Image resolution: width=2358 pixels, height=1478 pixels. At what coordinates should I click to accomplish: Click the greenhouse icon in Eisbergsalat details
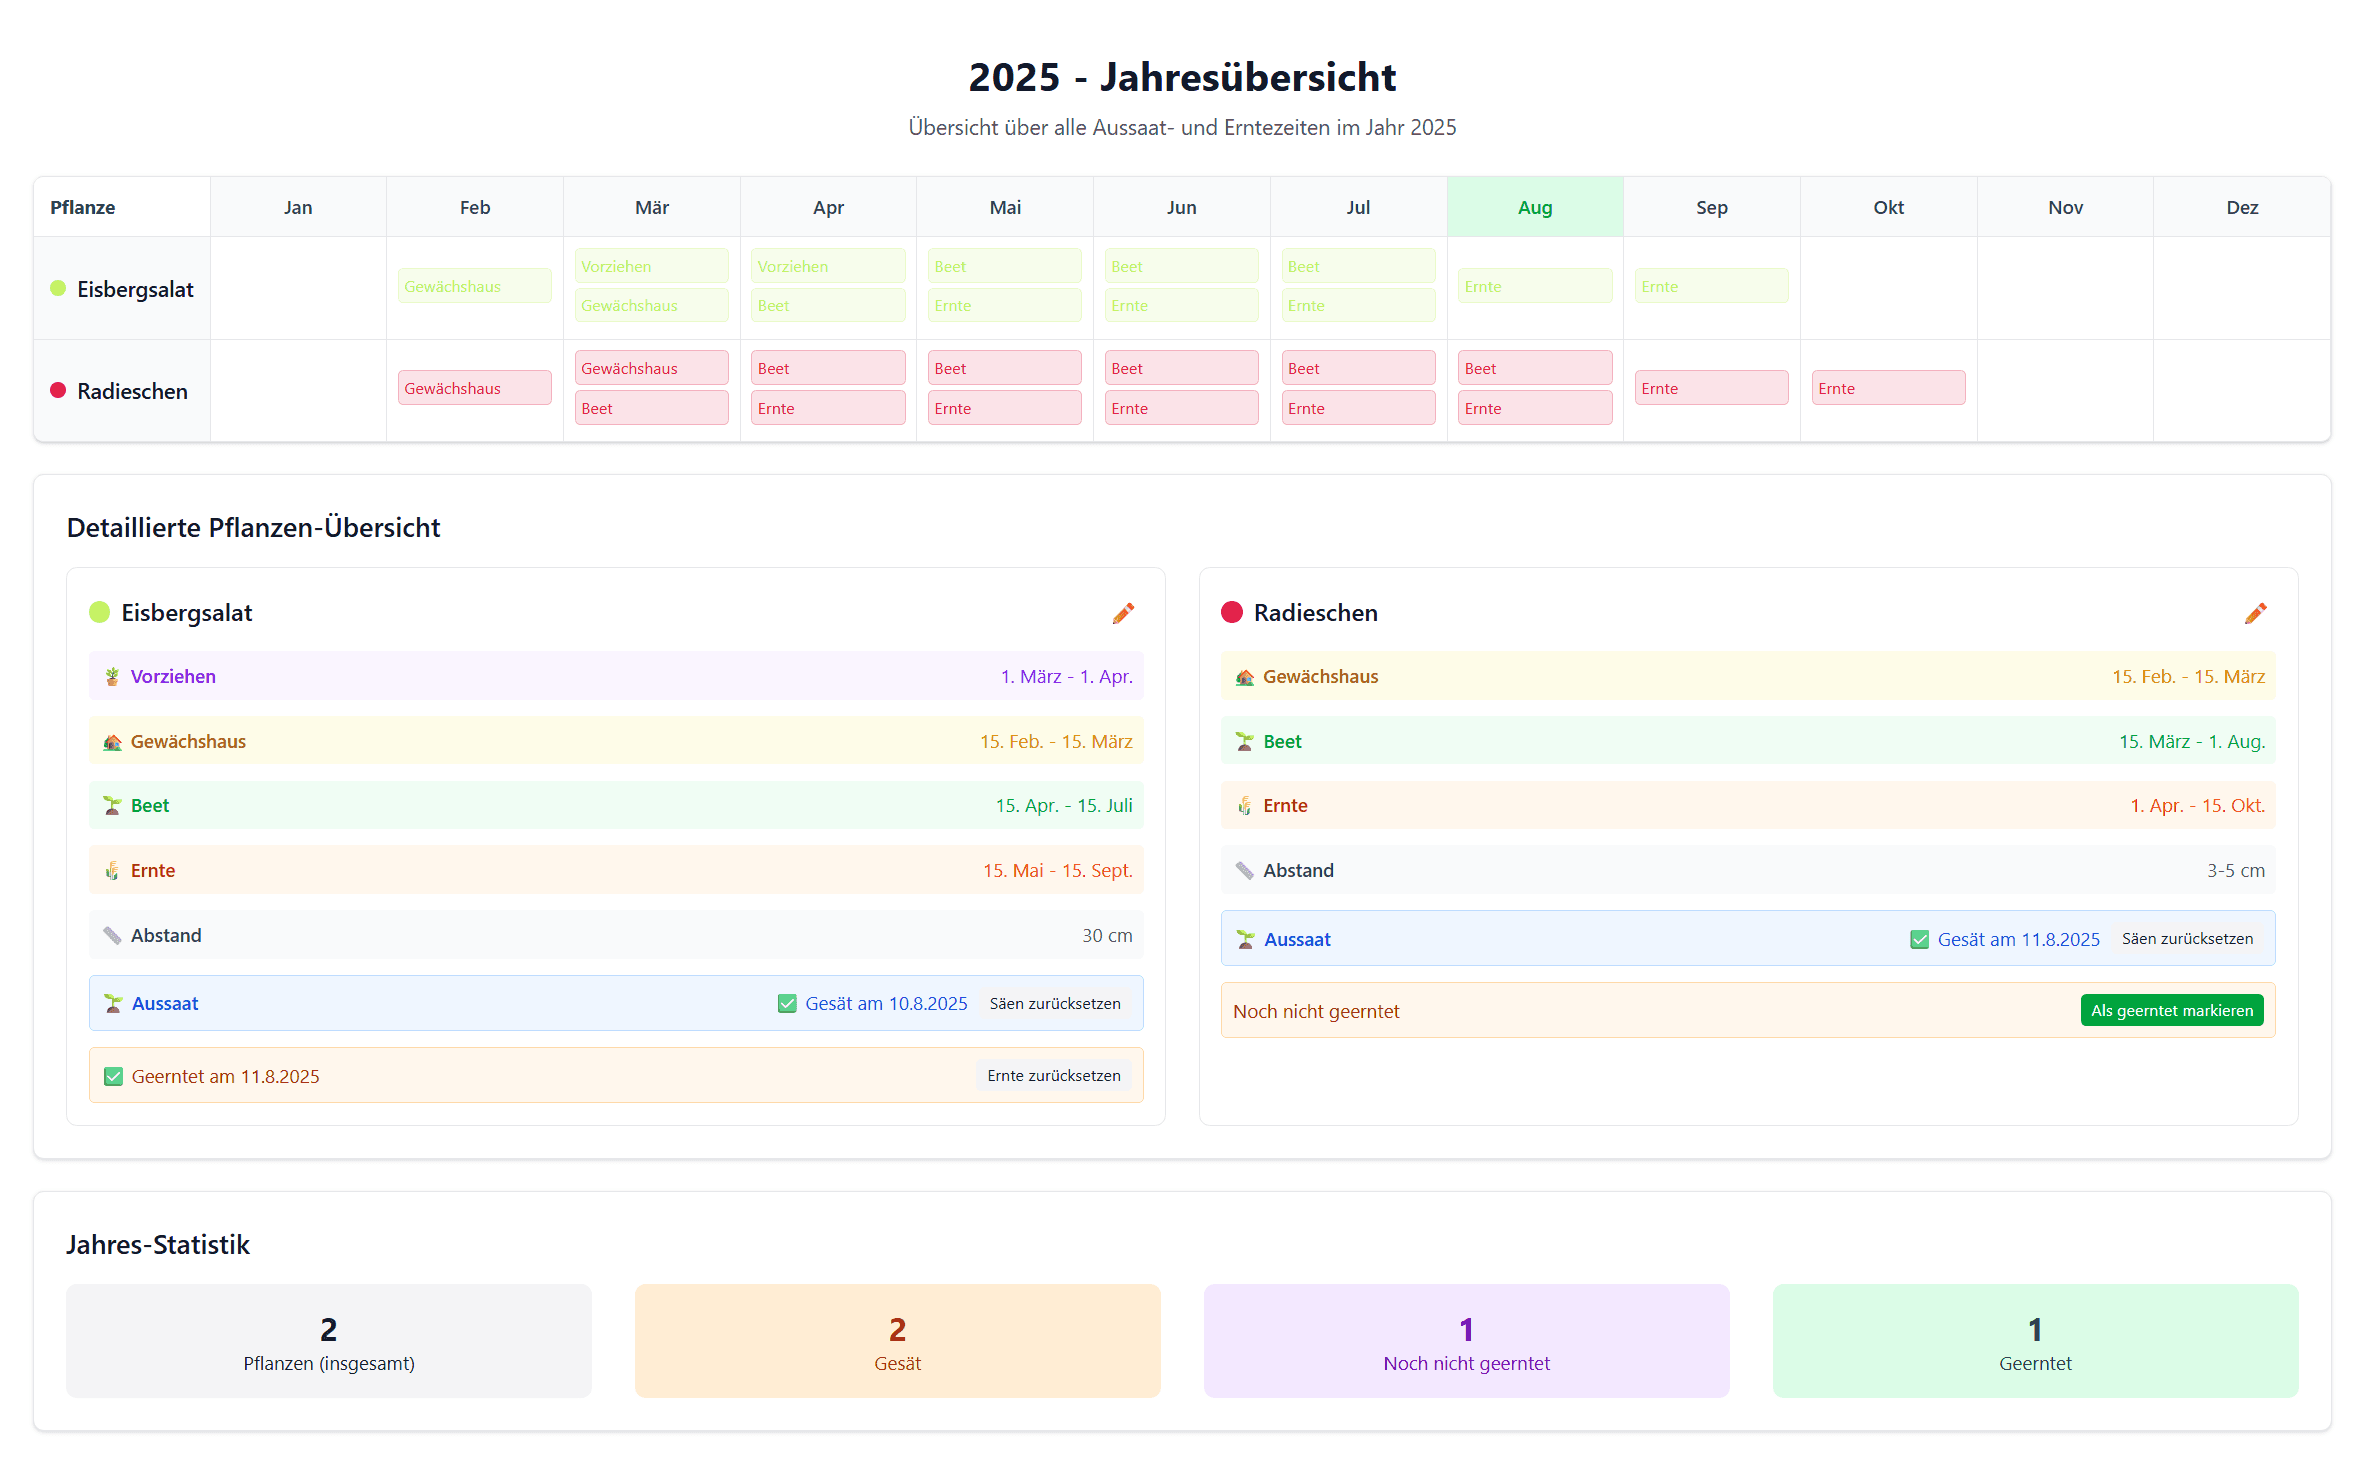click(x=111, y=741)
